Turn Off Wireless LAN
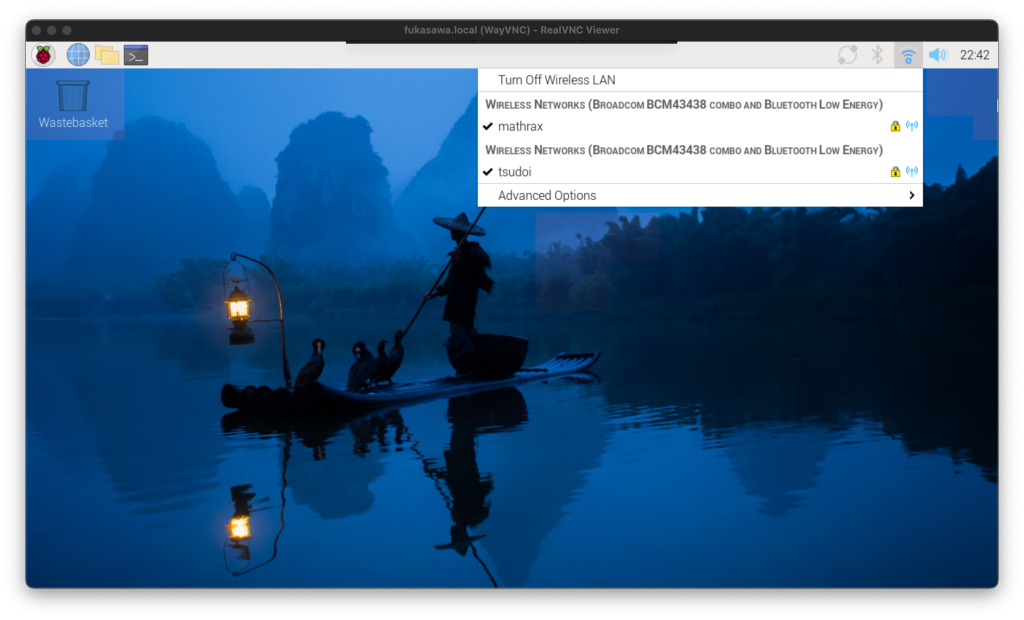 tap(556, 80)
